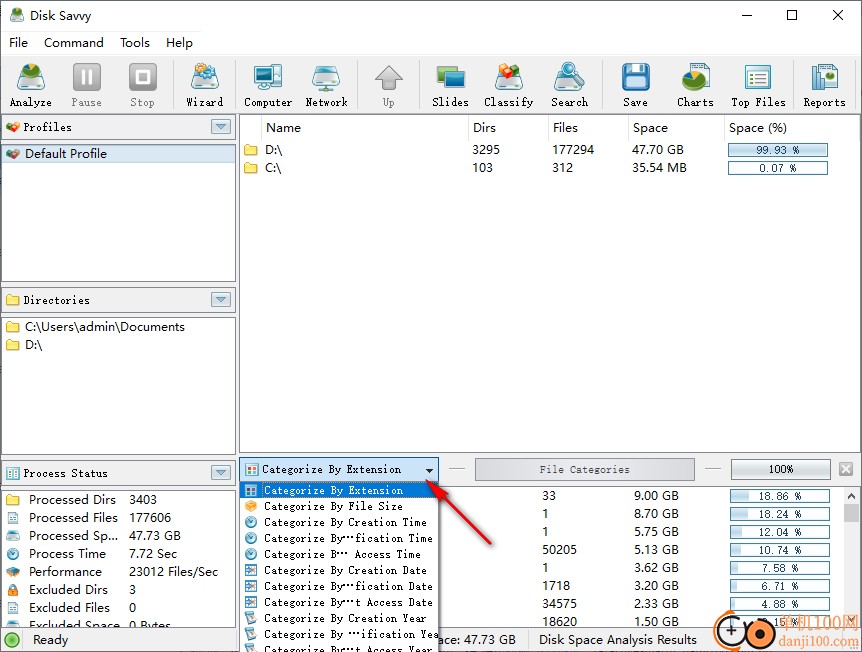Open the Slides view
This screenshot has width=862, height=652.
(450, 85)
